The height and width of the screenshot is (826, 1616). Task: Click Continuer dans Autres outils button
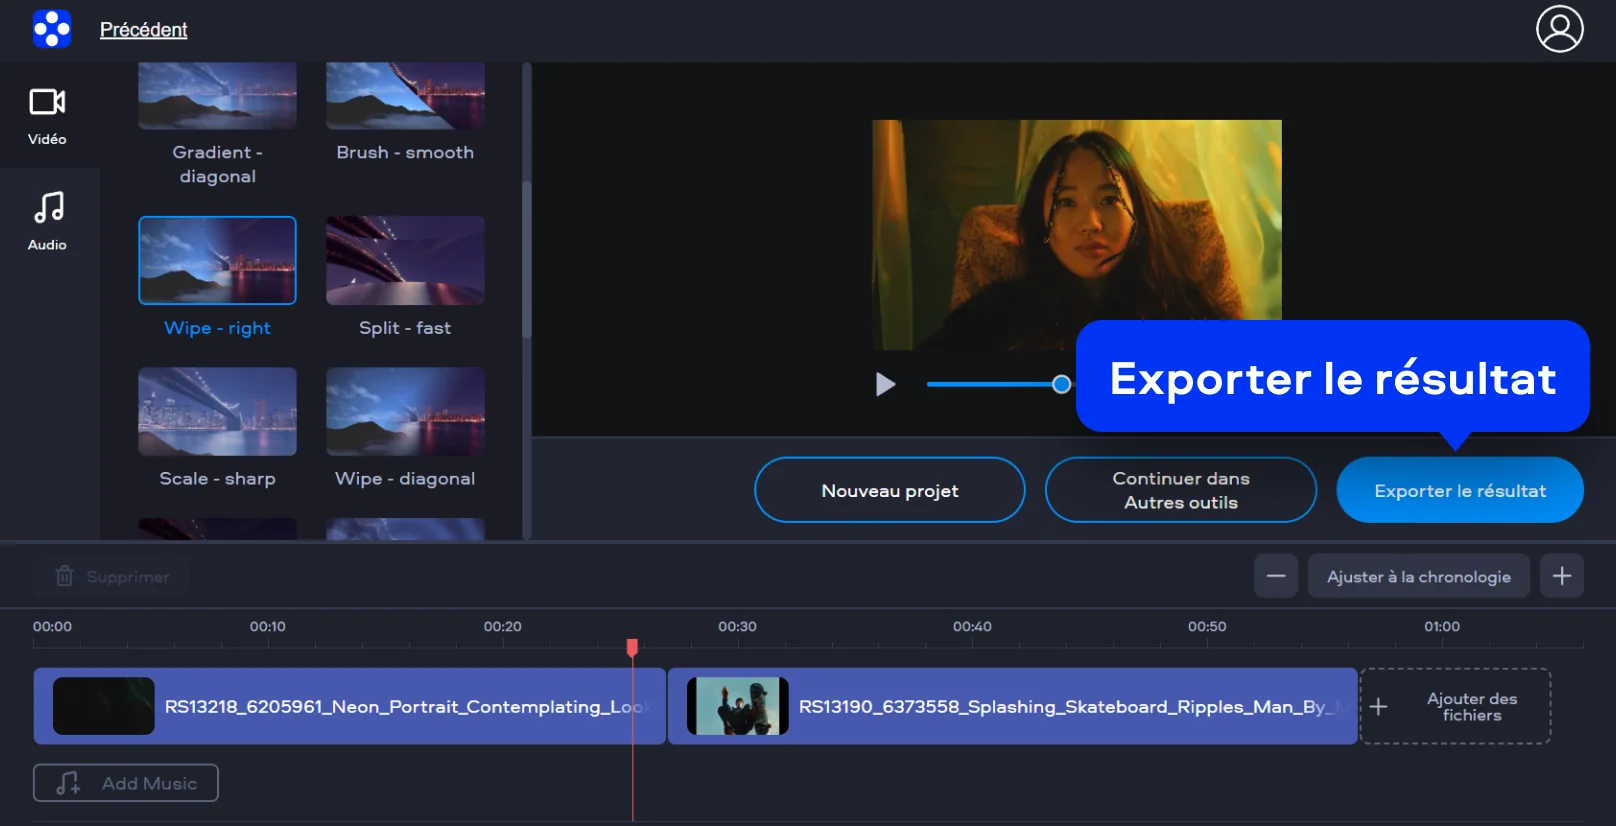(1180, 490)
